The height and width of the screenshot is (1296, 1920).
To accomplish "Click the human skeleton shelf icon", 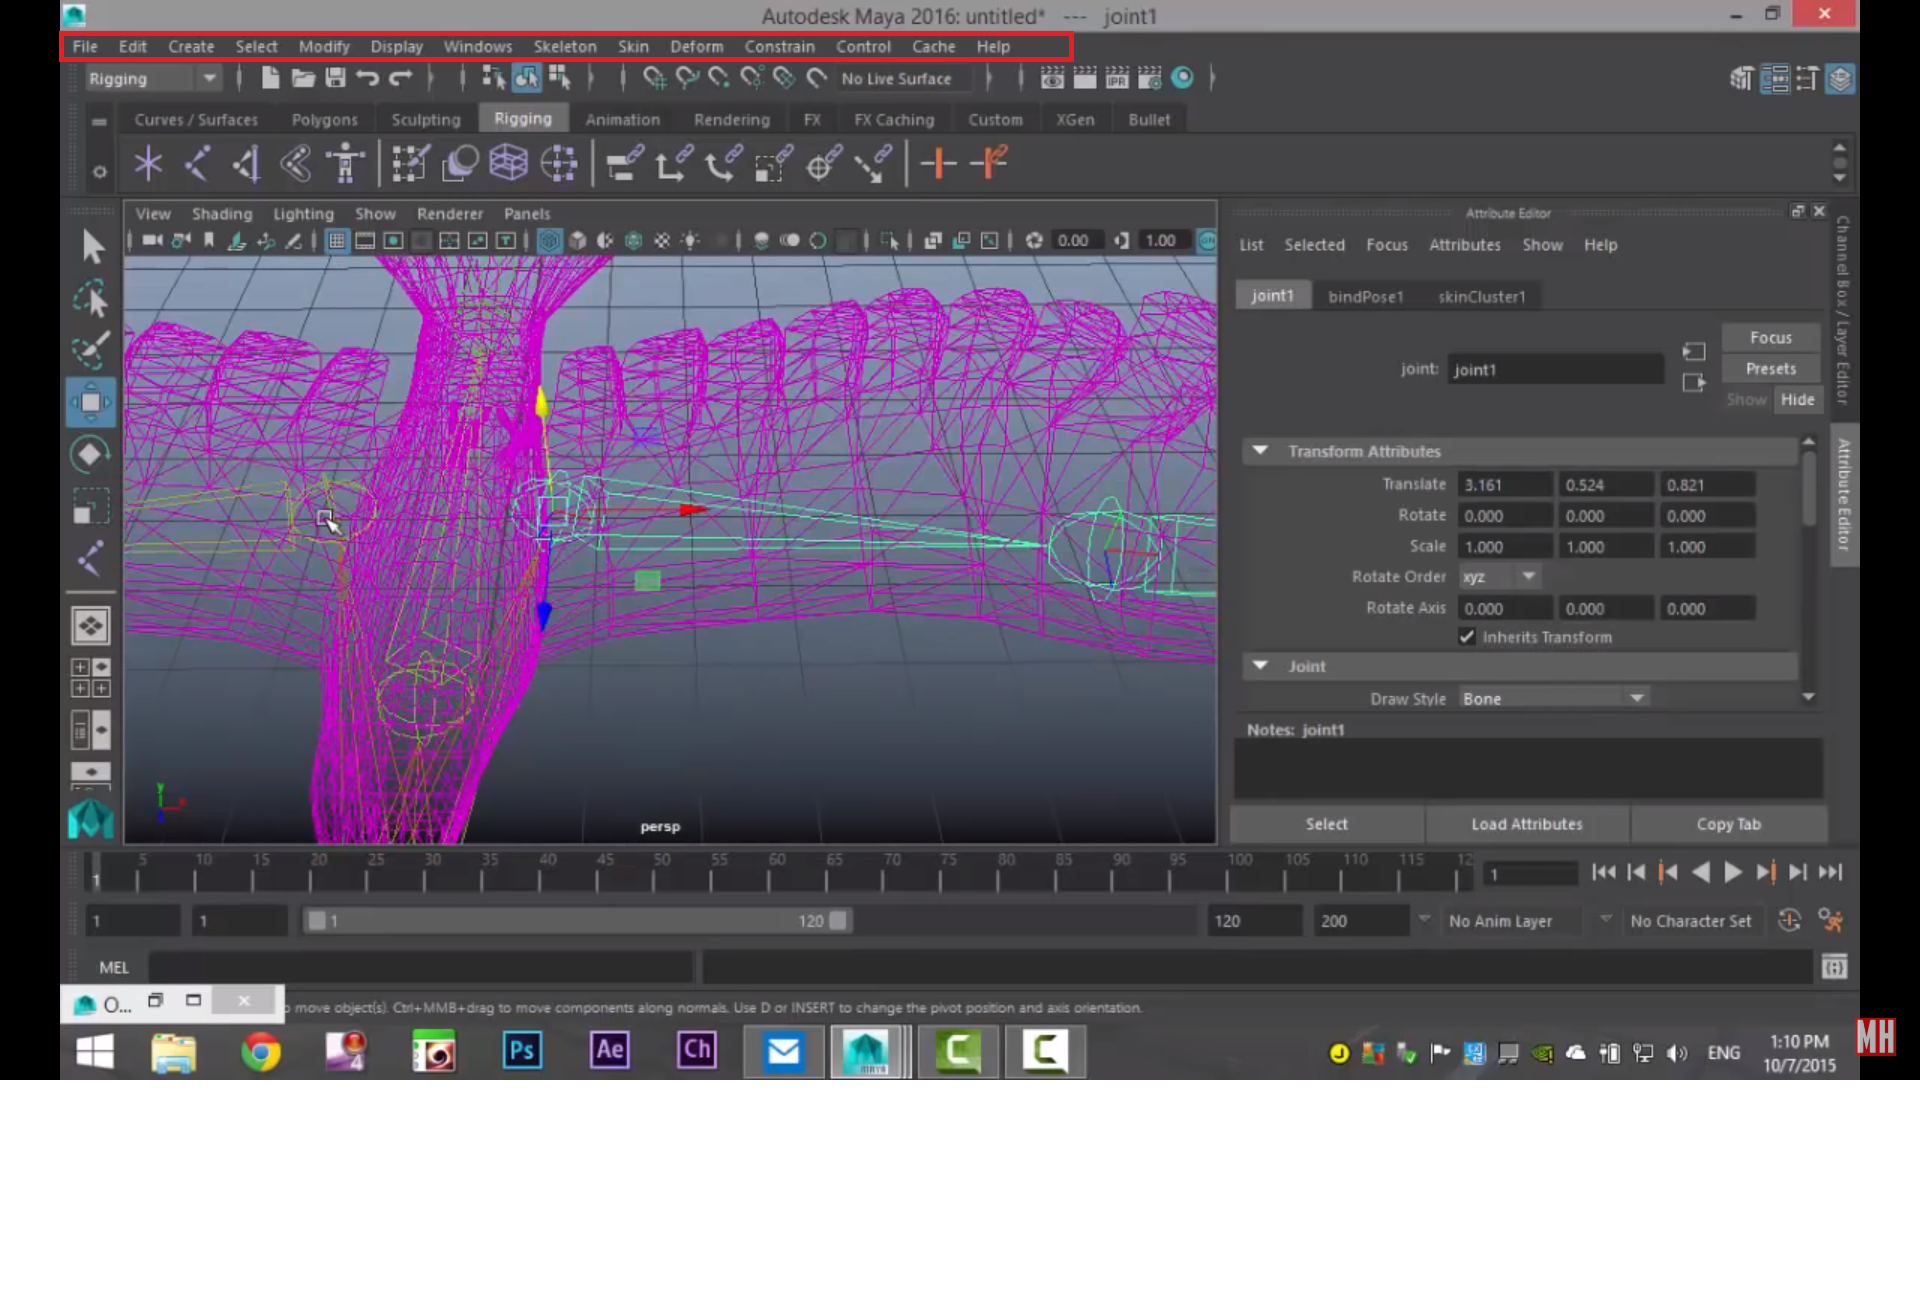I will 345,163.
